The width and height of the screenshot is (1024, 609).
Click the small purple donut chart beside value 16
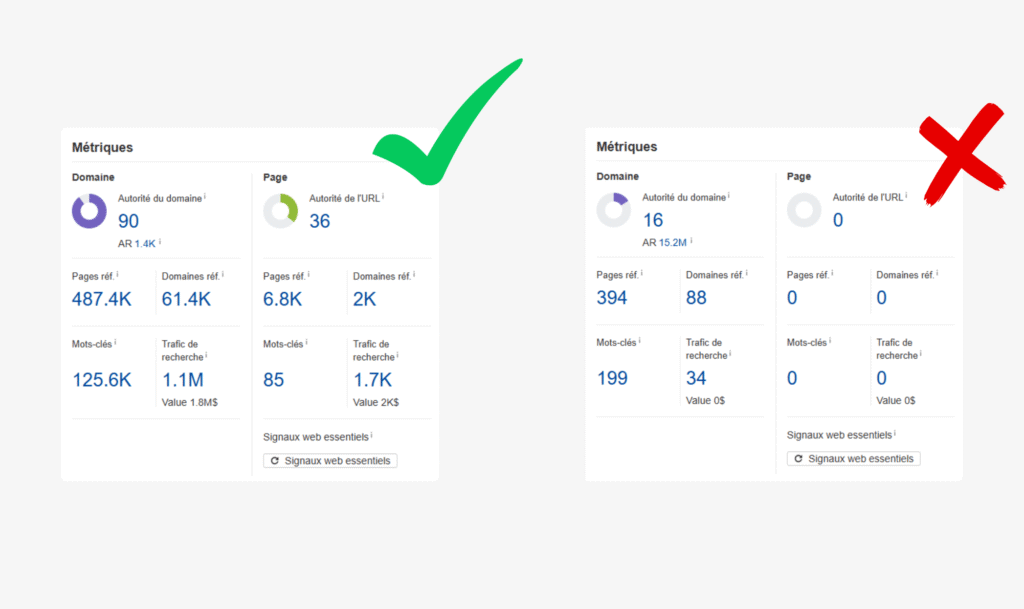point(614,210)
